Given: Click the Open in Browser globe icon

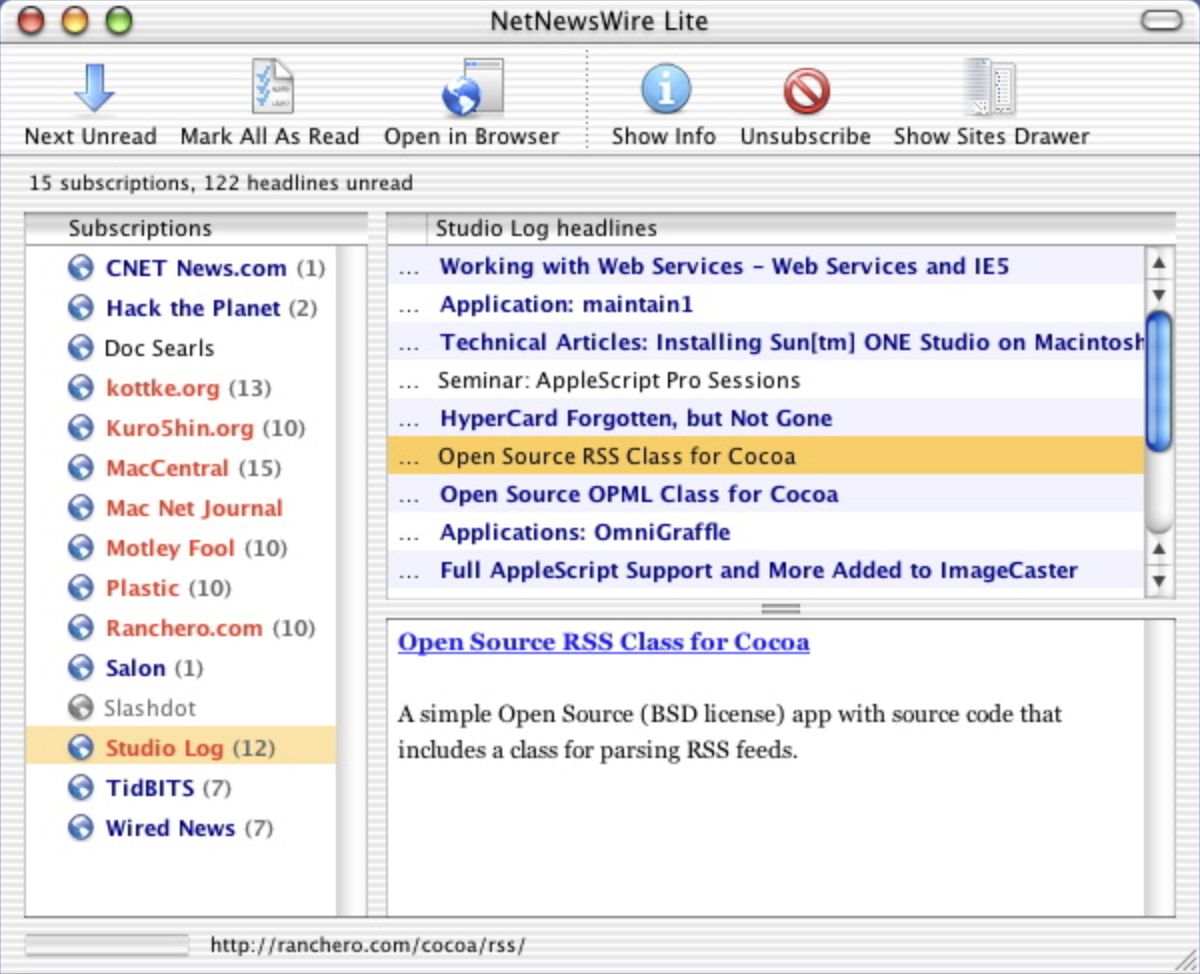Looking at the screenshot, I should pos(472,88).
